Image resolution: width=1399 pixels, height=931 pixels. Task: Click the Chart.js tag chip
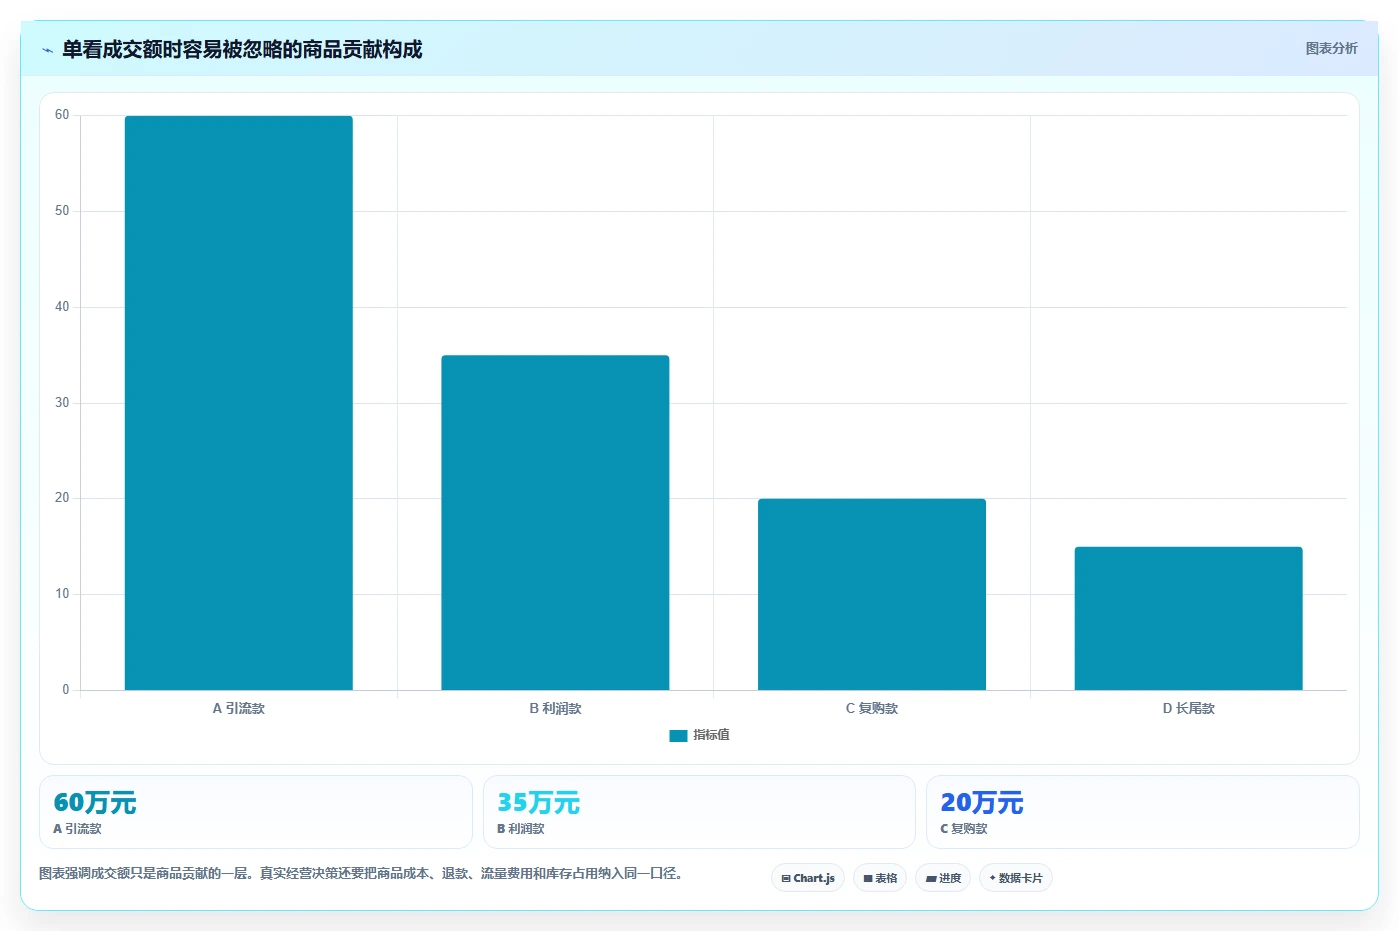(x=808, y=878)
